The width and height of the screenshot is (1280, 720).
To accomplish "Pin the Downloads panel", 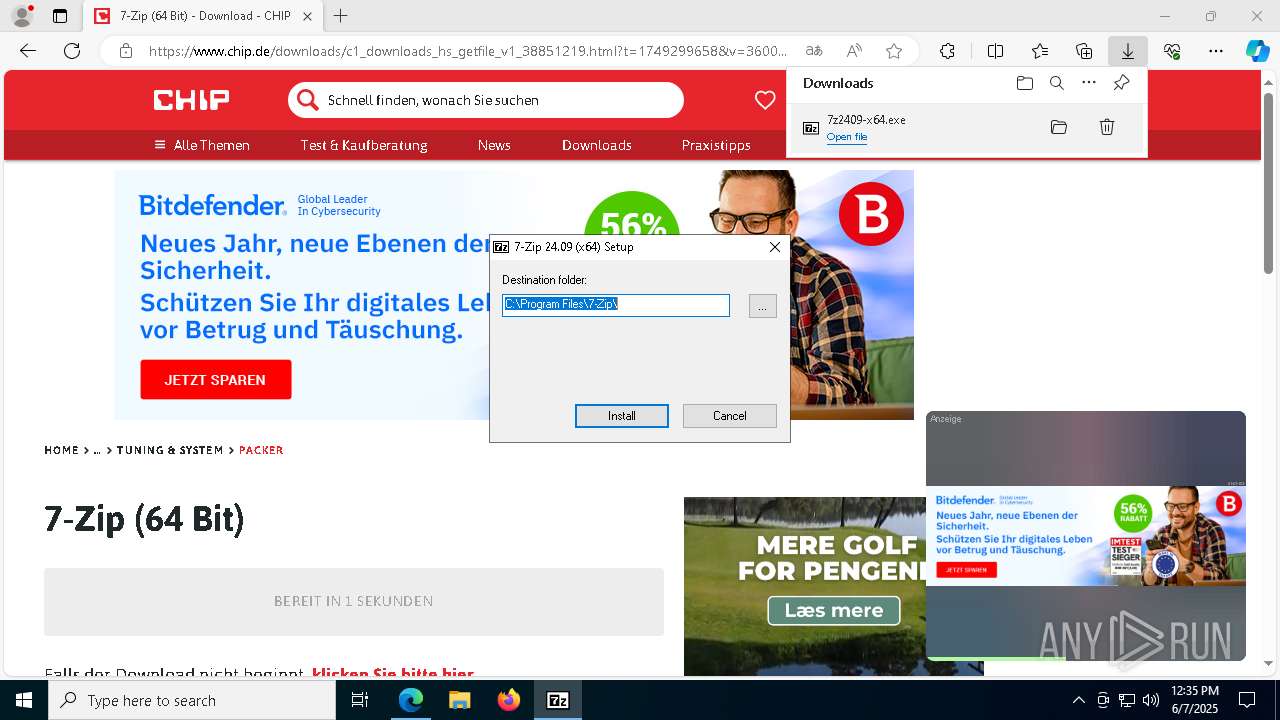I will tap(1121, 83).
